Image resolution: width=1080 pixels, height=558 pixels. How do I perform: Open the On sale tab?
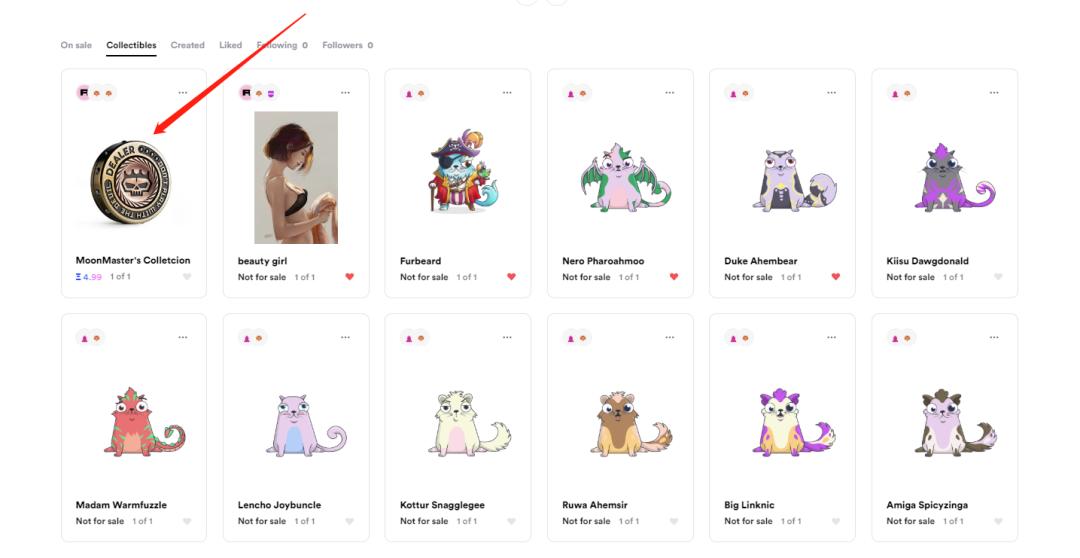[x=76, y=45]
